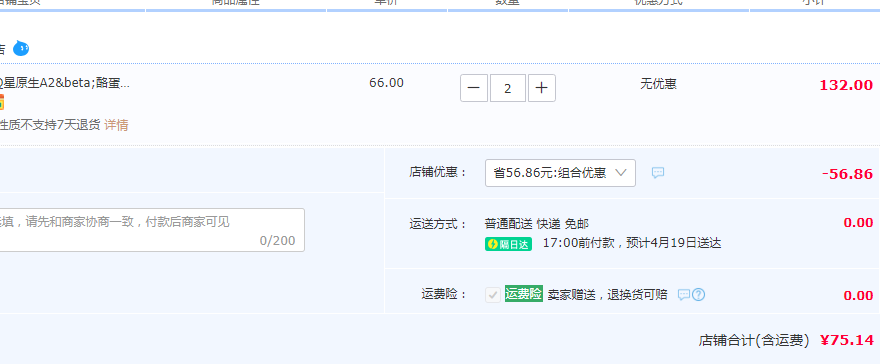Click the green 隔日达 next-day badge
Screen dimensions: 890x364
[x=509, y=244]
